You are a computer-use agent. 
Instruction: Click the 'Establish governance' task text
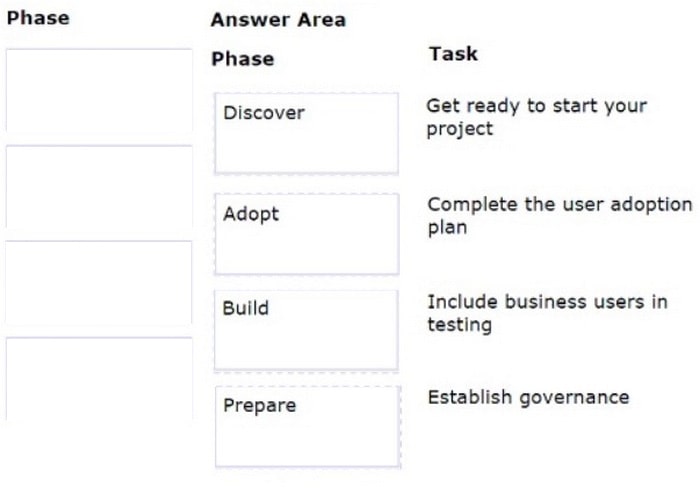529,397
